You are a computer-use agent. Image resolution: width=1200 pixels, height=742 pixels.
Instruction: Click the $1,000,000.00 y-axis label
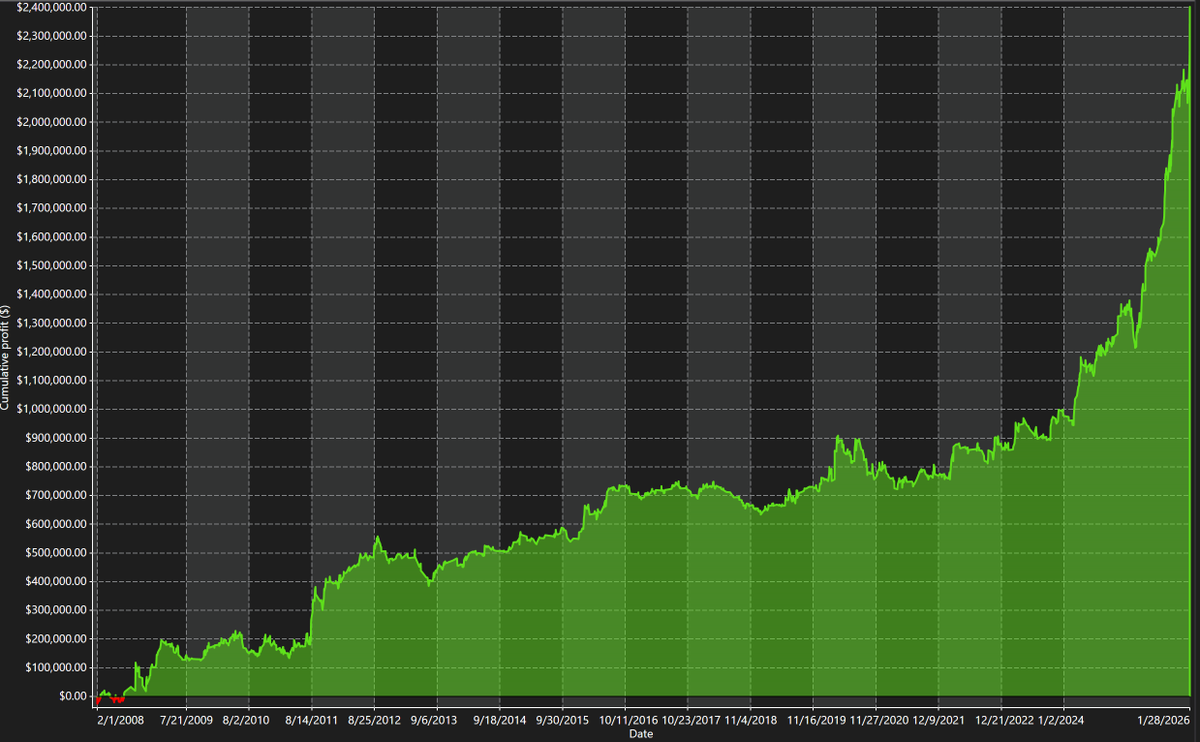point(49,410)
